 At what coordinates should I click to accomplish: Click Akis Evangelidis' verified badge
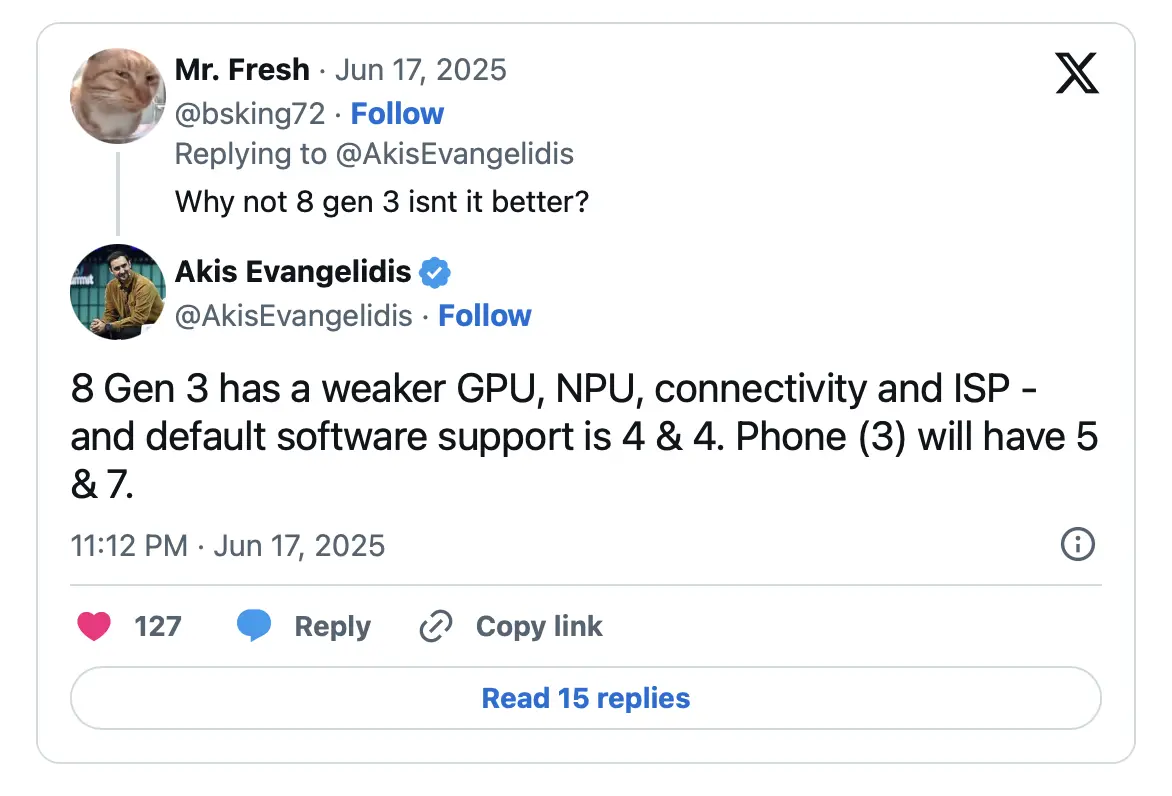pos(434,272)
